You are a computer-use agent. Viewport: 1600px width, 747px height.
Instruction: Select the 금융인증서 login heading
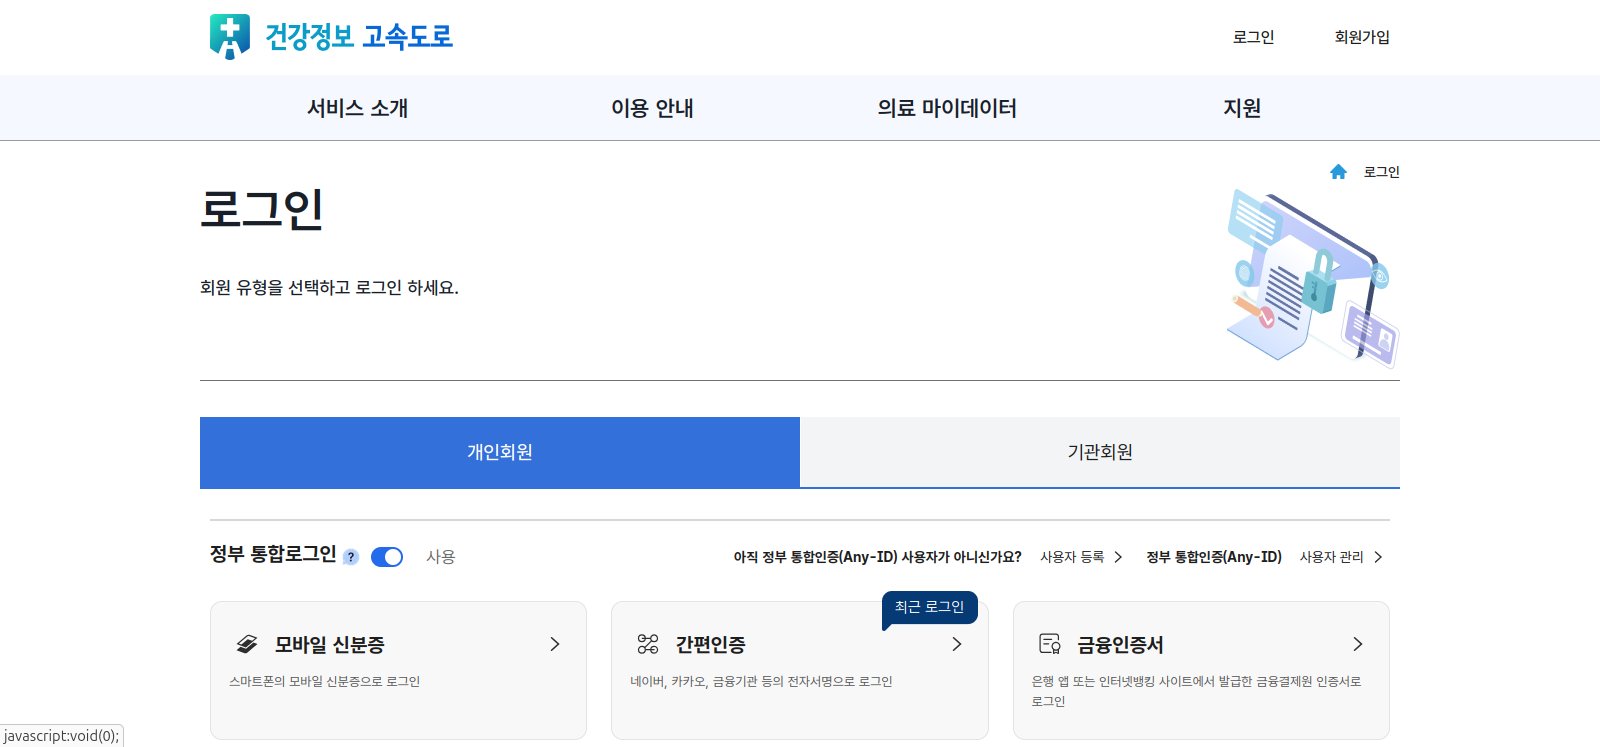1120,645
